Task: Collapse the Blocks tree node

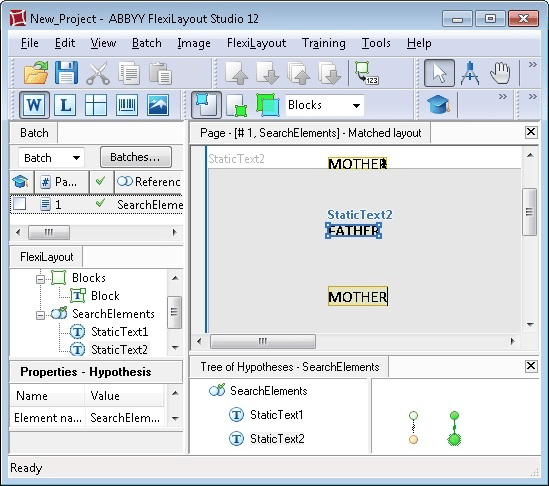Action: [x=41, y=279]
